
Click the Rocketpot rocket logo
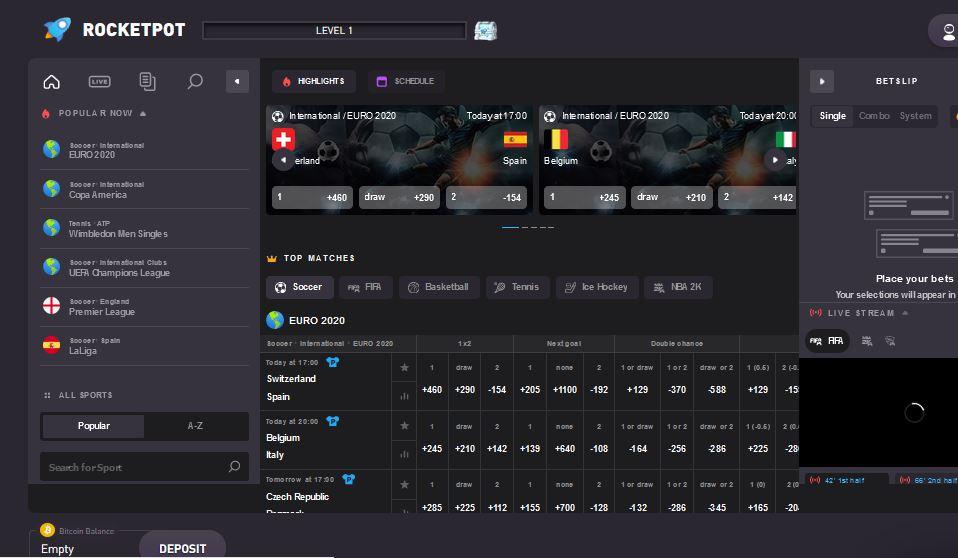57,29
